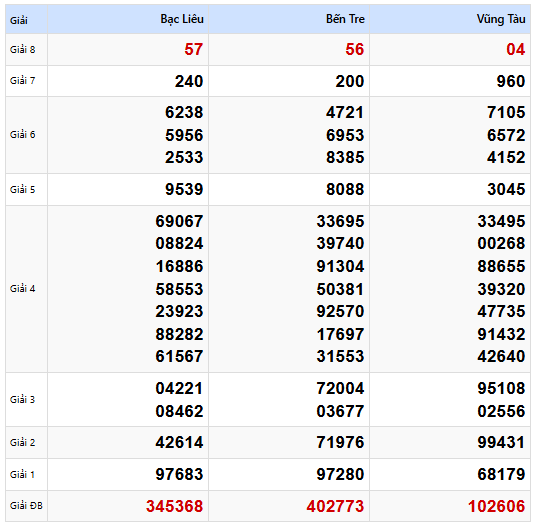Click Bến Tre Giải 3 number 72004
Screen dimensions: 536x530
click(x=340, y=388)
